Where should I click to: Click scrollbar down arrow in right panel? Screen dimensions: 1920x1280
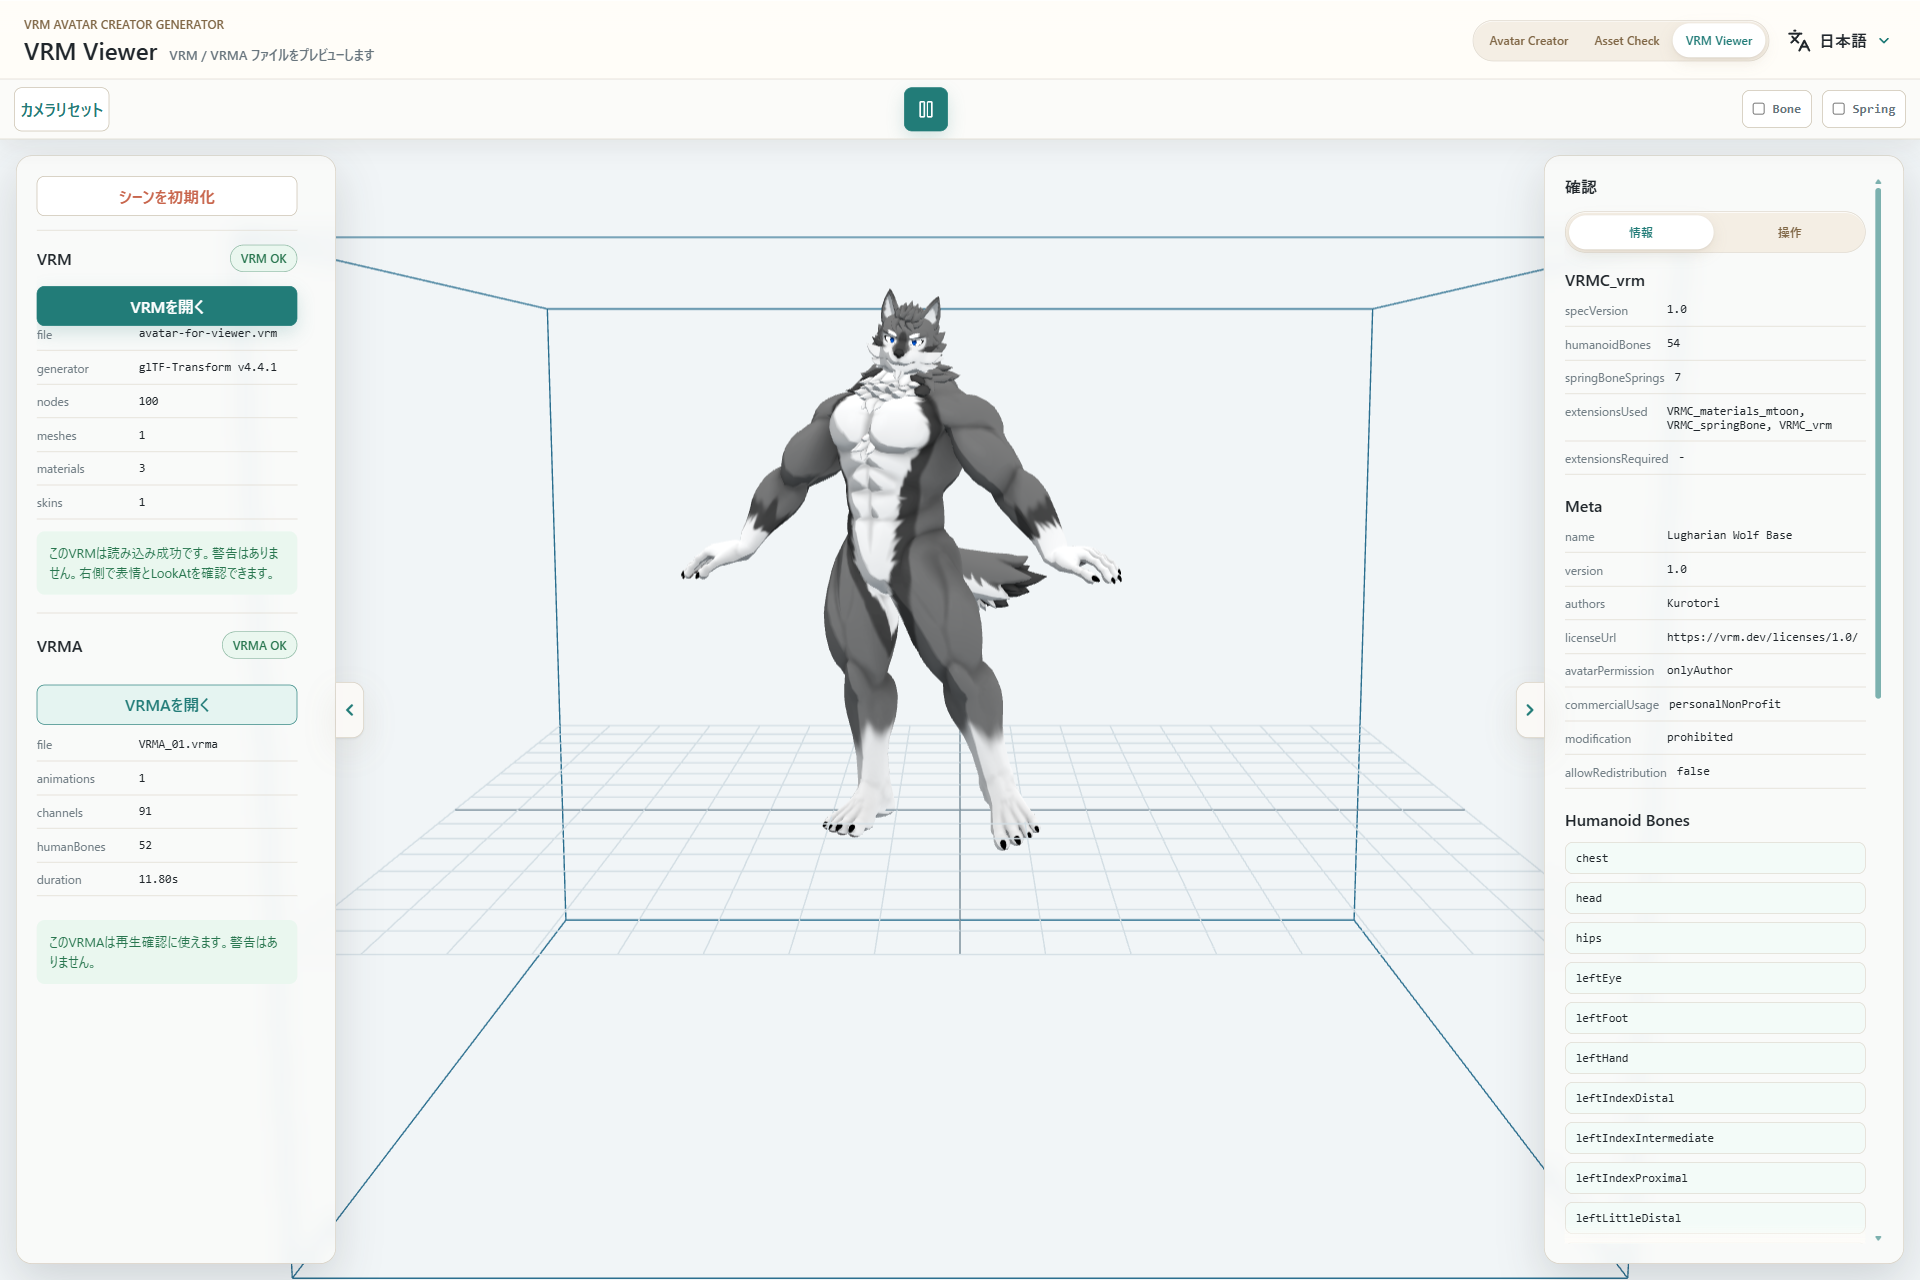pos(1878,1239)
